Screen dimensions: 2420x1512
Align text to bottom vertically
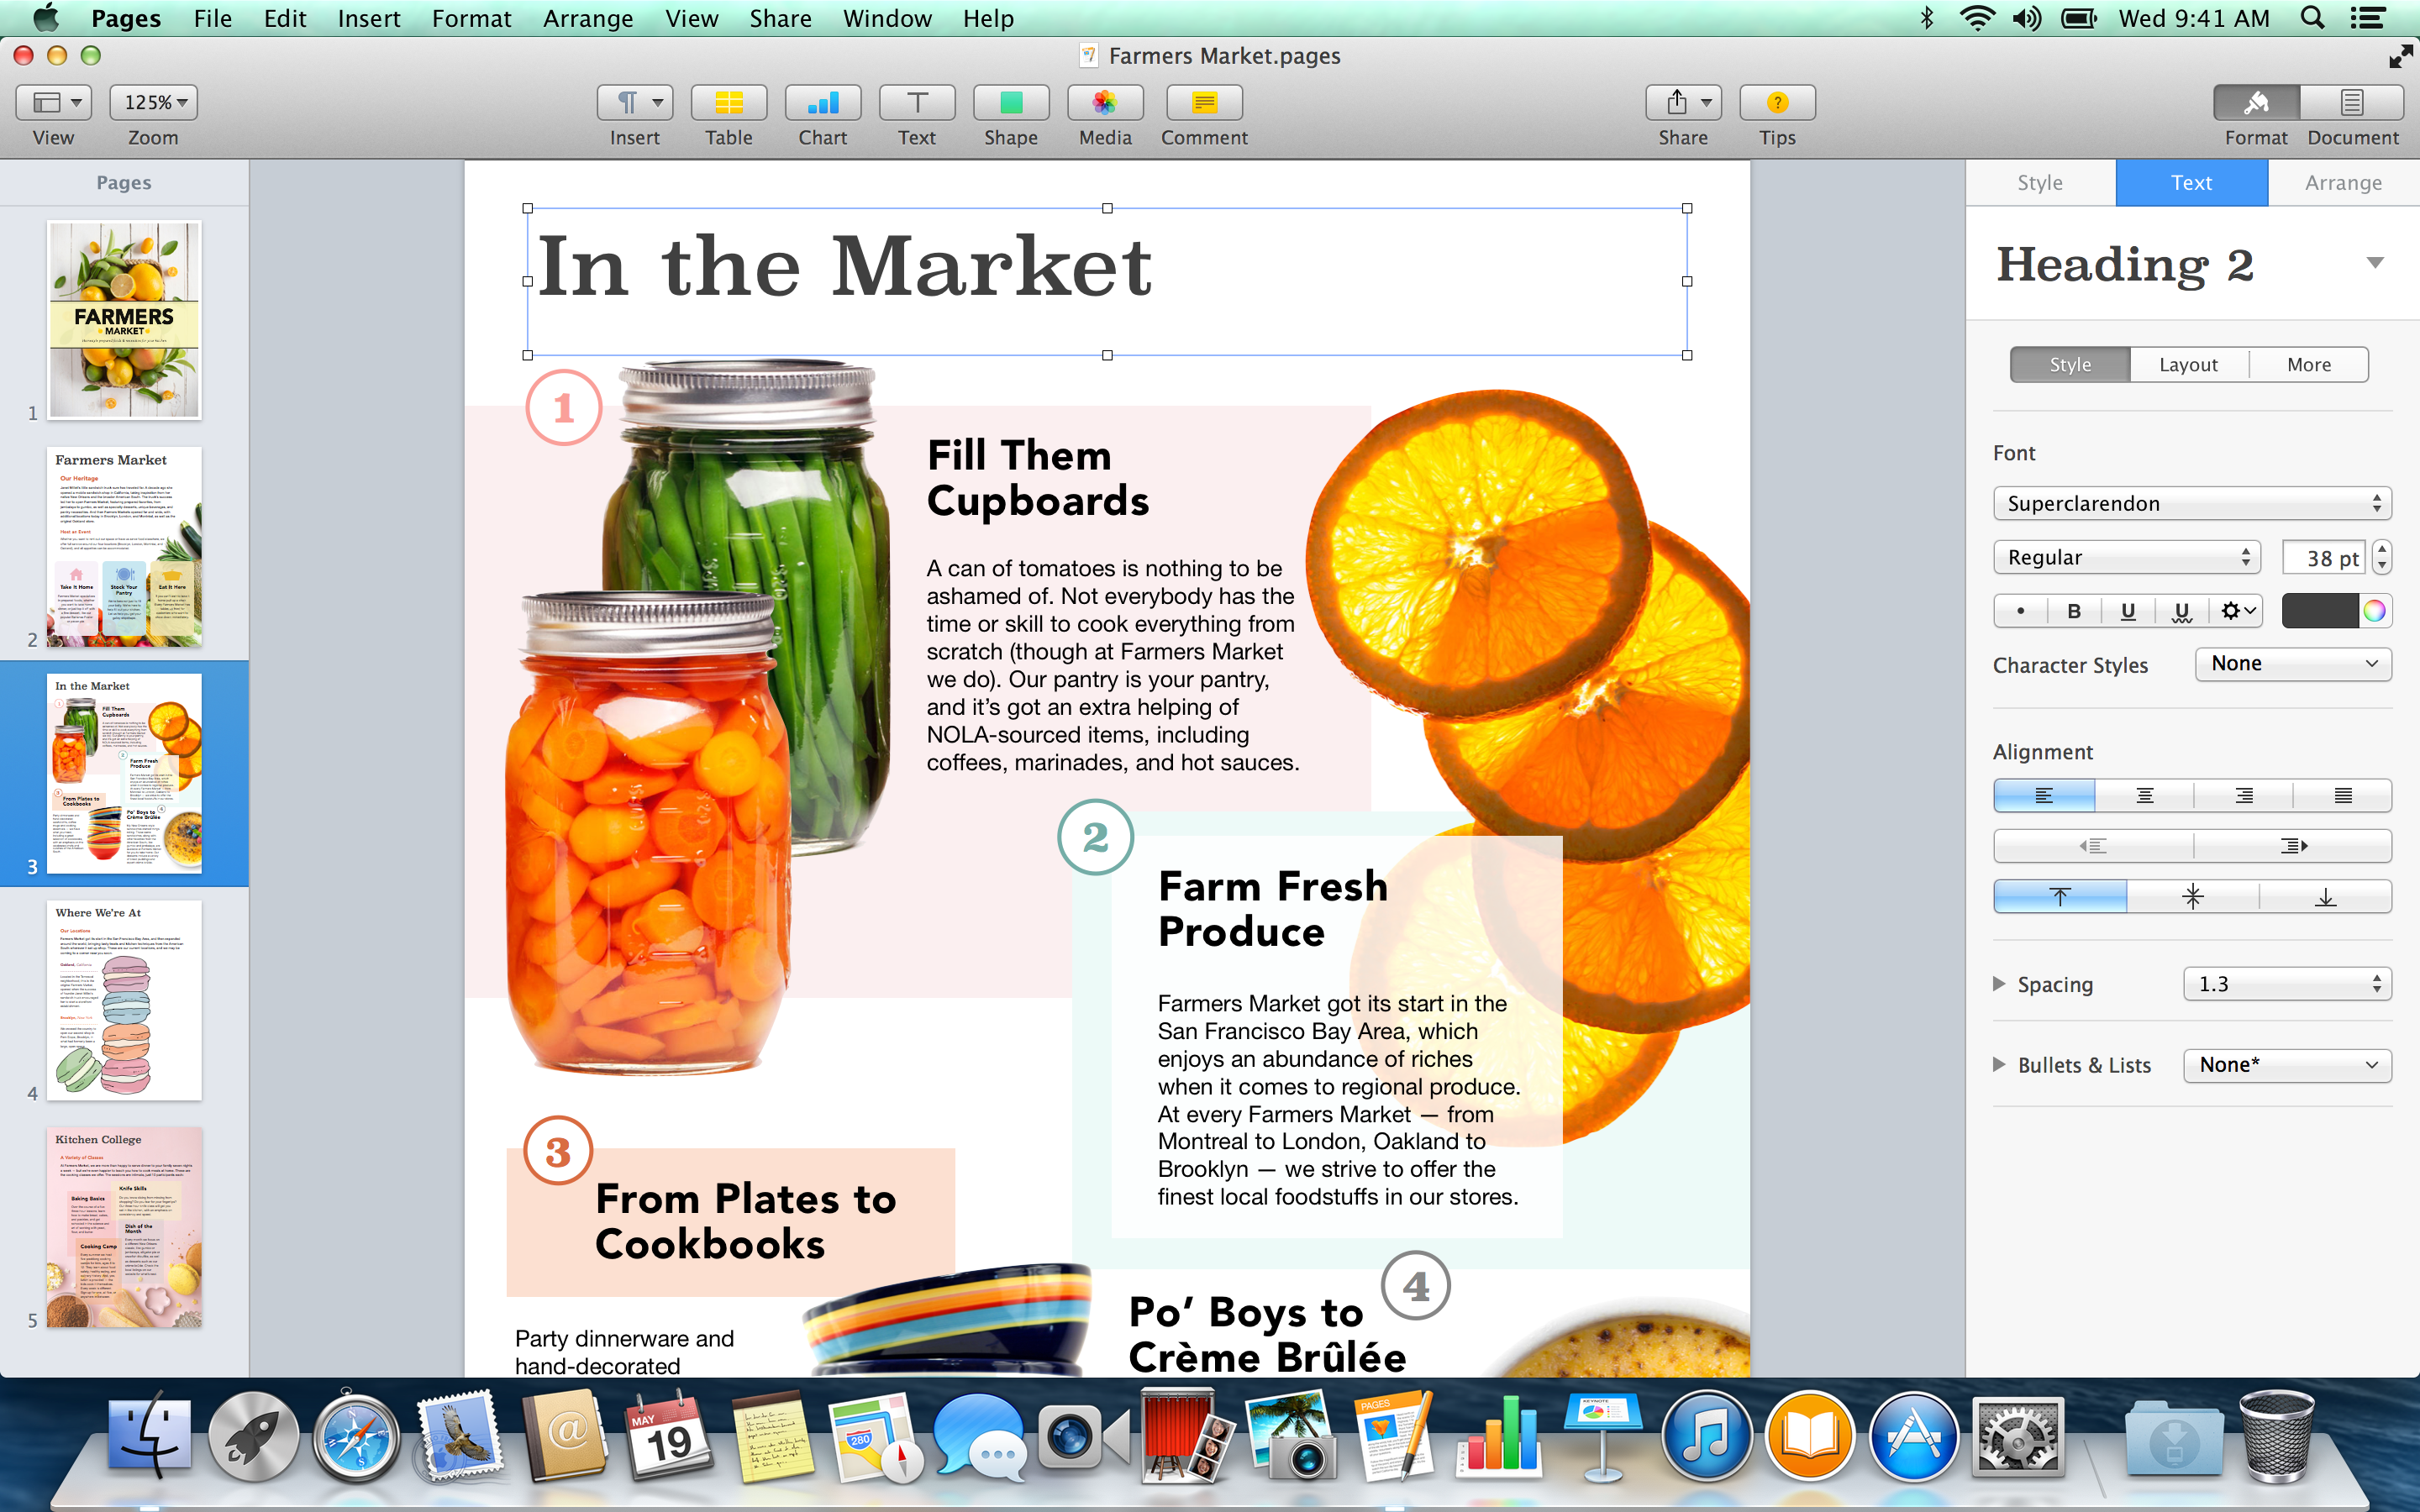(x=2325, y=897)
